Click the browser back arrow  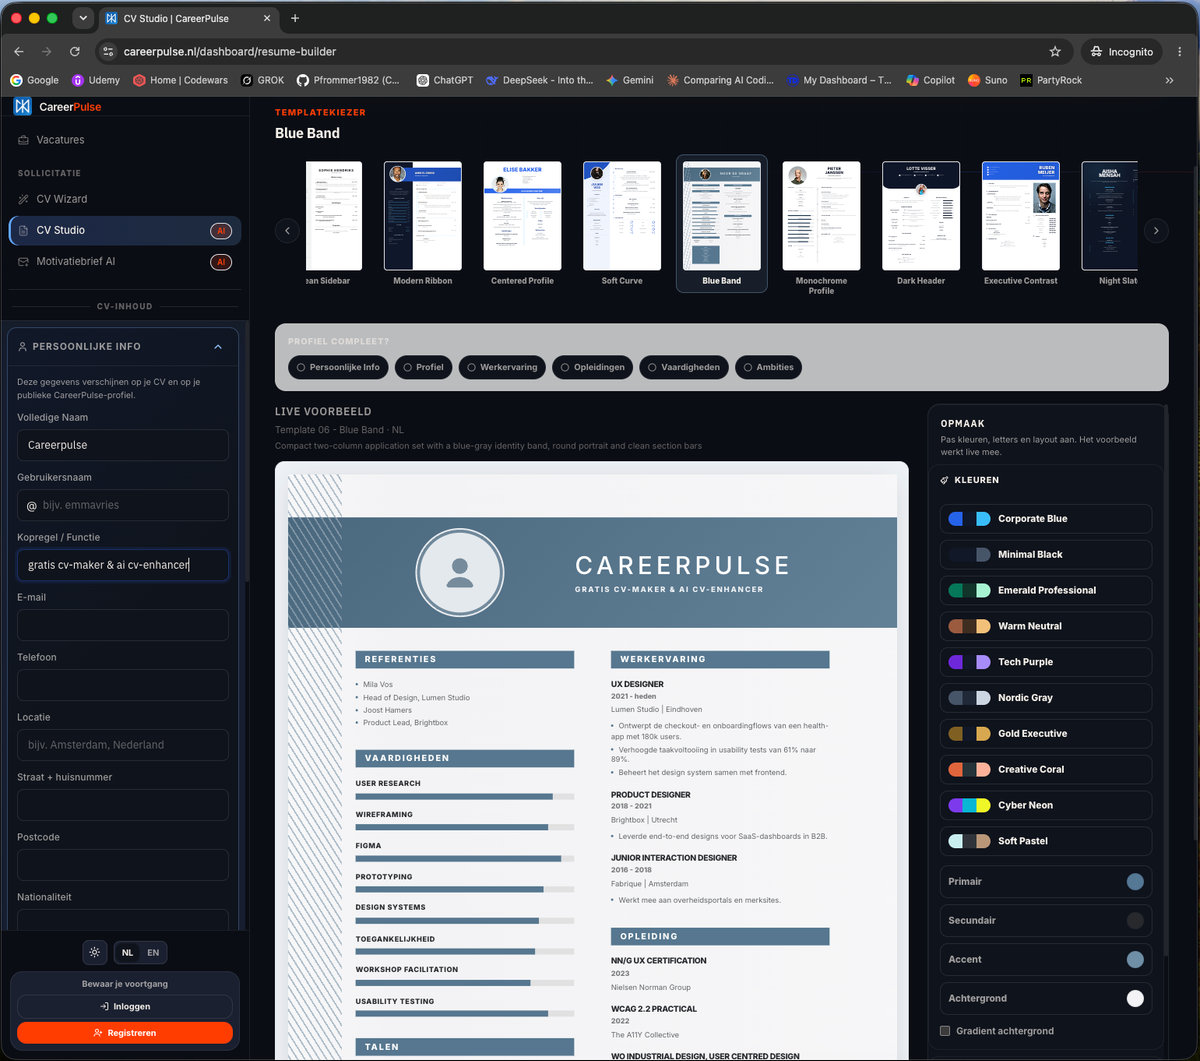[19, 51]
